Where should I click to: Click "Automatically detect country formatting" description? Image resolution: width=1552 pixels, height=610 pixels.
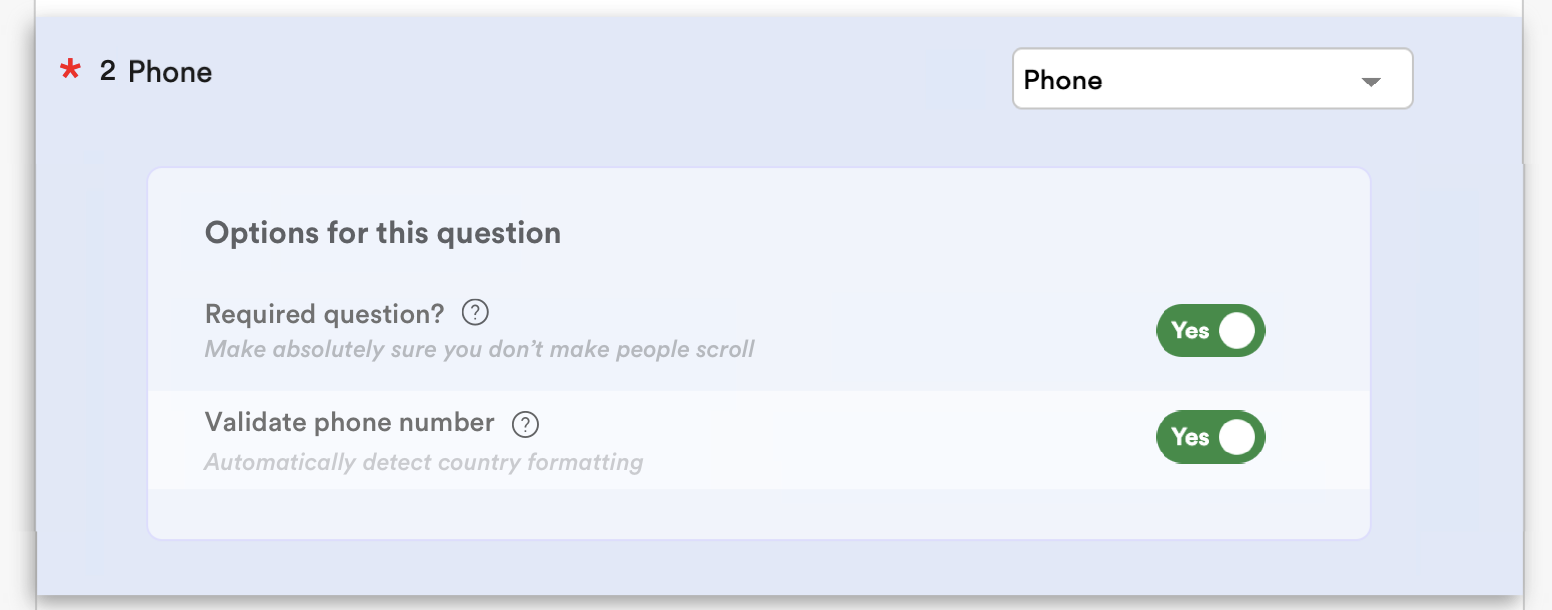click(x=423, y=463)
